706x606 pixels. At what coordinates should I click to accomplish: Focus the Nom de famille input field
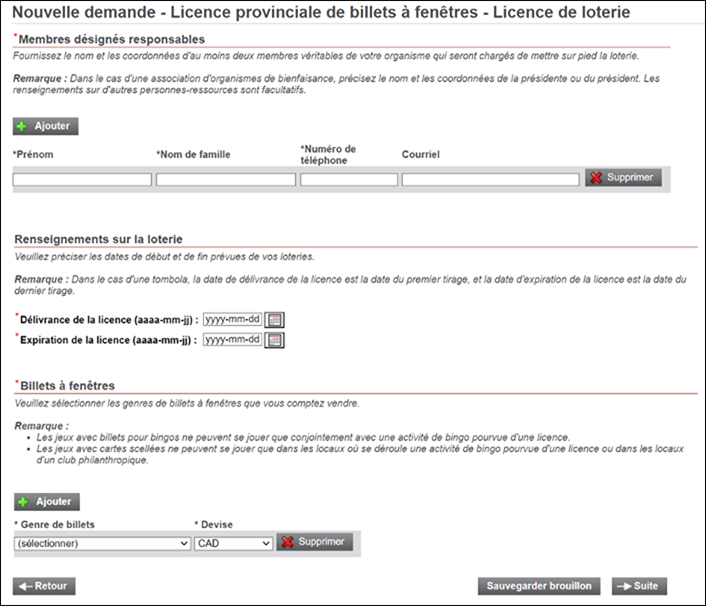pyautogui.click(x=226, y=180)
